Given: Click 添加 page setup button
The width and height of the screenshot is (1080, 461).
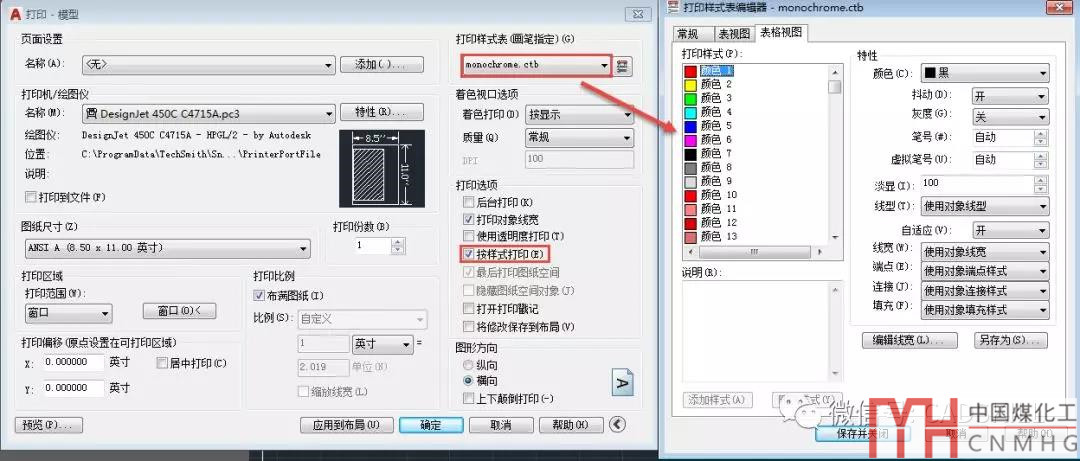Looking at the screenshot, I should [382, 65].
